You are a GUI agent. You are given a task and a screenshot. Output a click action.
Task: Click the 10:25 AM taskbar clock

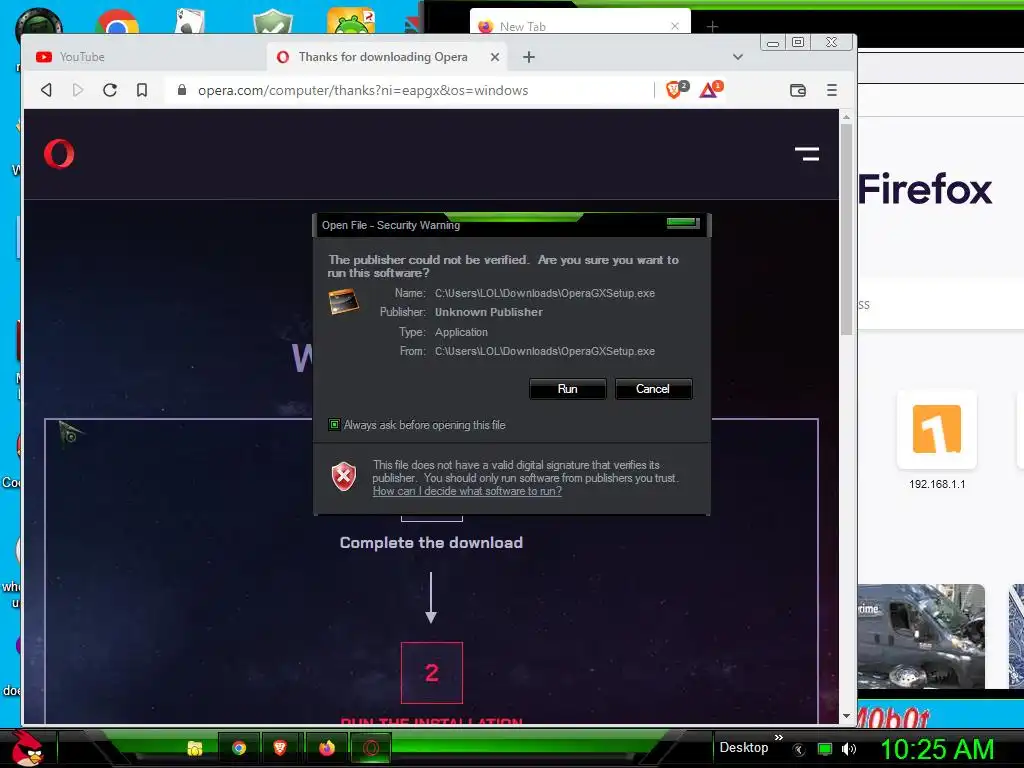937,749
